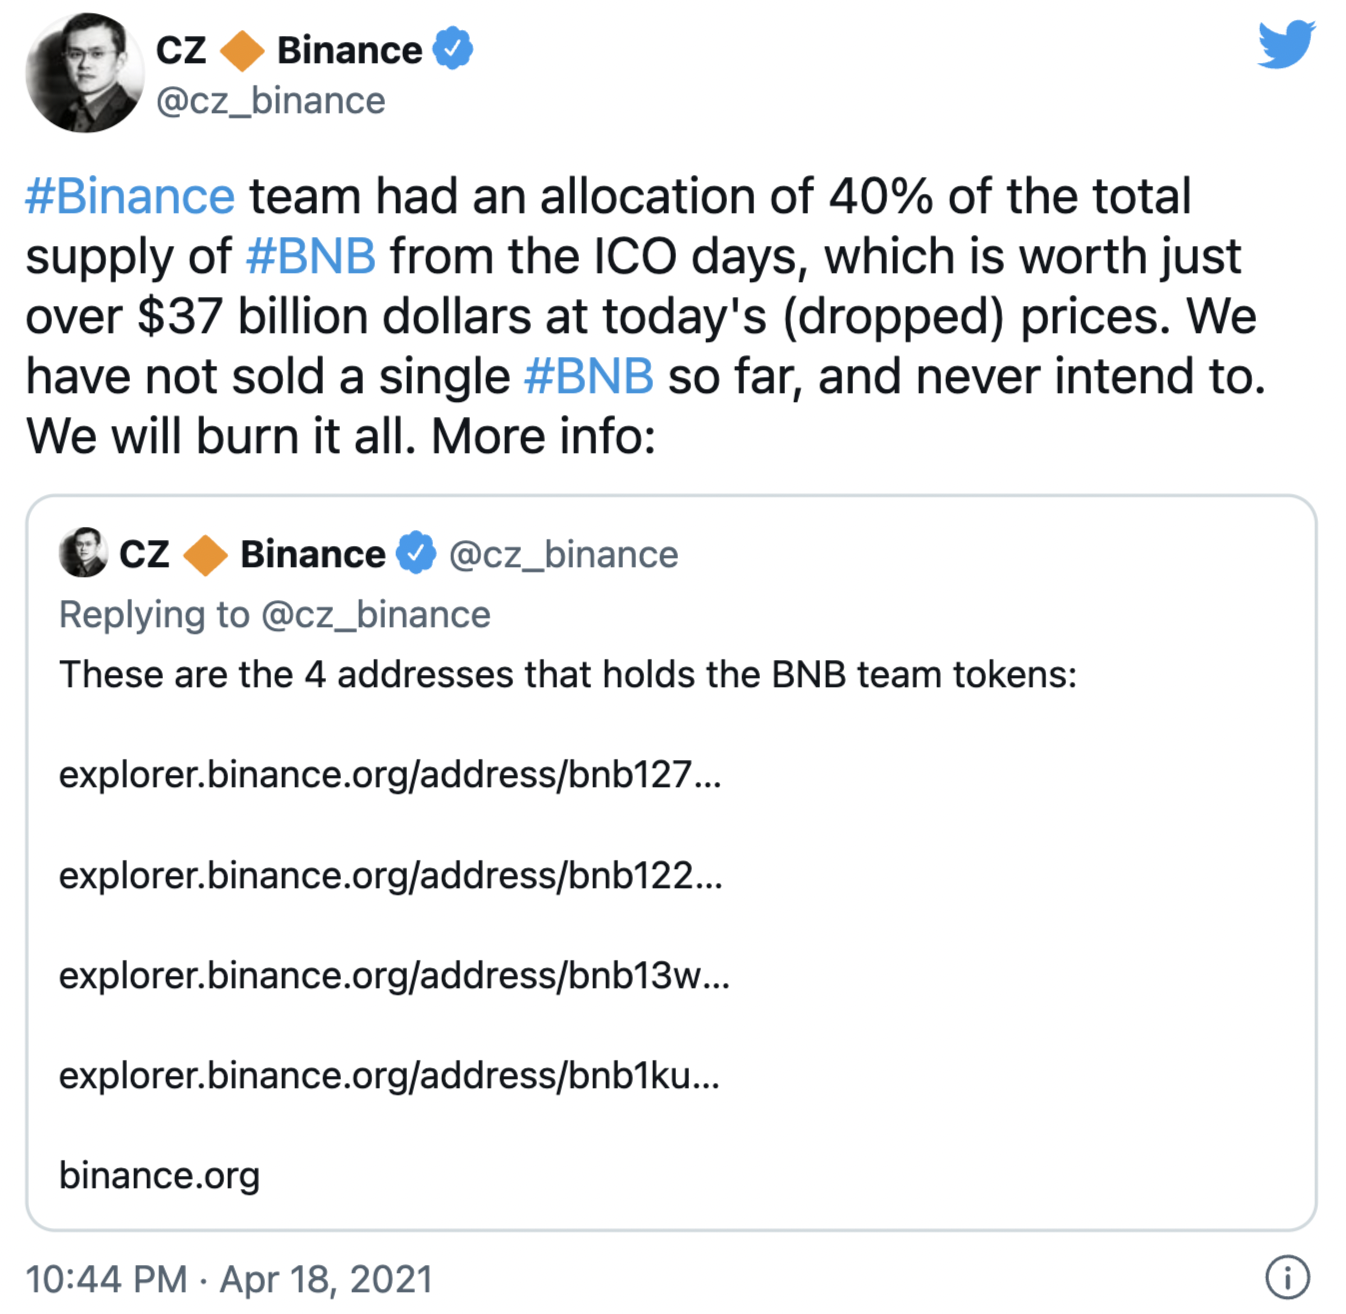Open the large CZ profile photo
Viewport: 1346px width, 1314px height.
(x=84, y=72)
